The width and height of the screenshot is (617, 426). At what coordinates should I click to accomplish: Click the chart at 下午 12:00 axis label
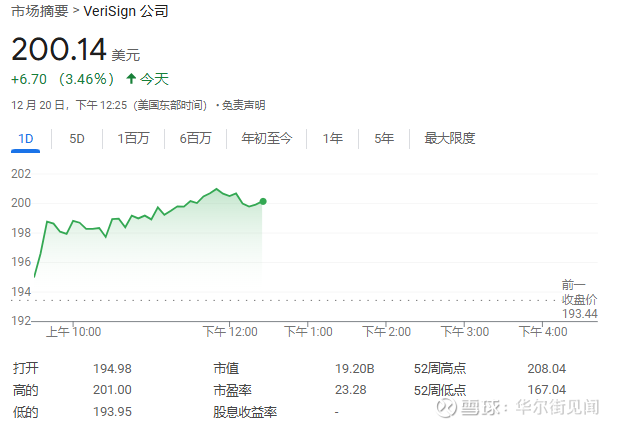click(x=230, y=331)
